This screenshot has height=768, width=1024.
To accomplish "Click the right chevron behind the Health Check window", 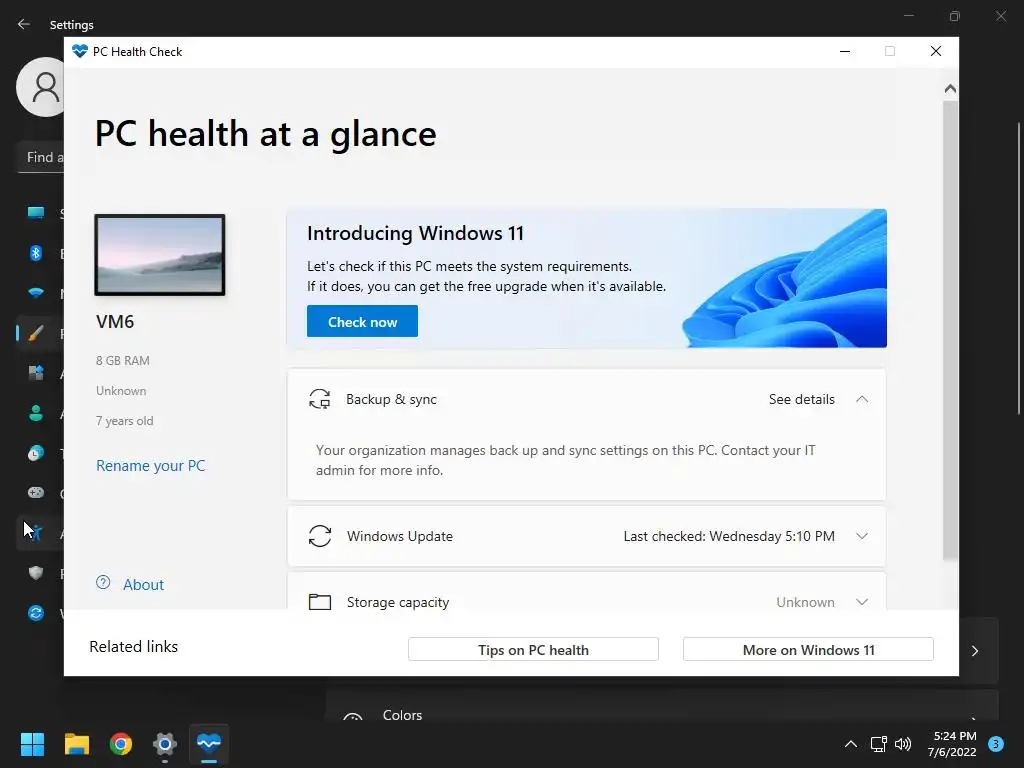I will [x=974, y=650].
